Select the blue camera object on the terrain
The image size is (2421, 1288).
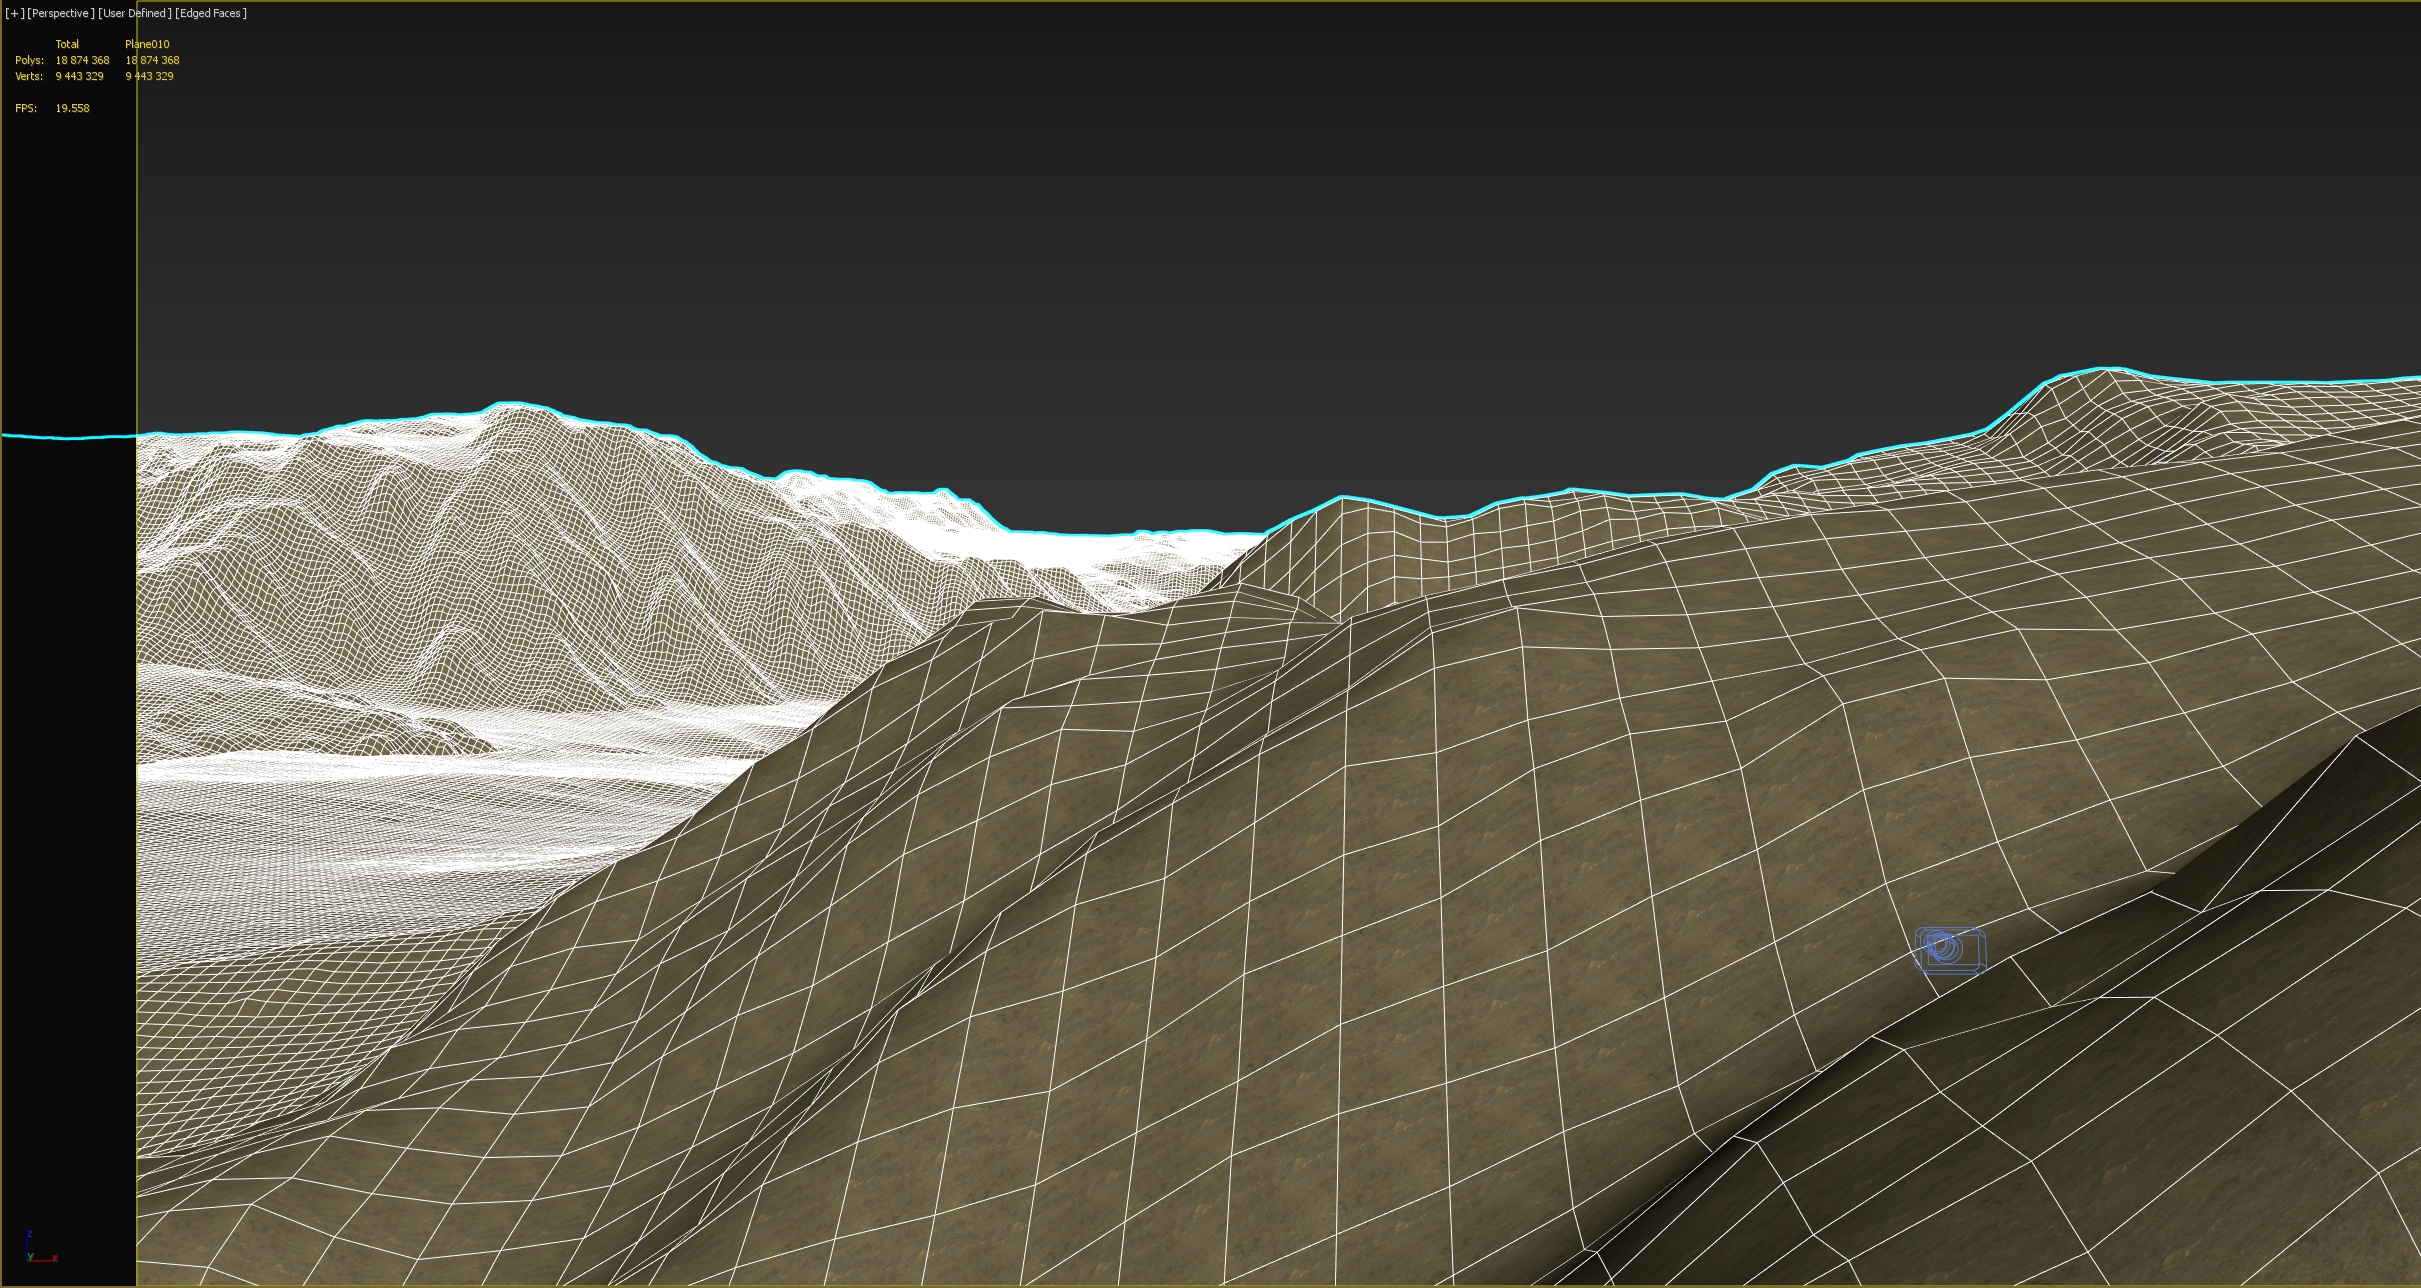[1949, 949]
